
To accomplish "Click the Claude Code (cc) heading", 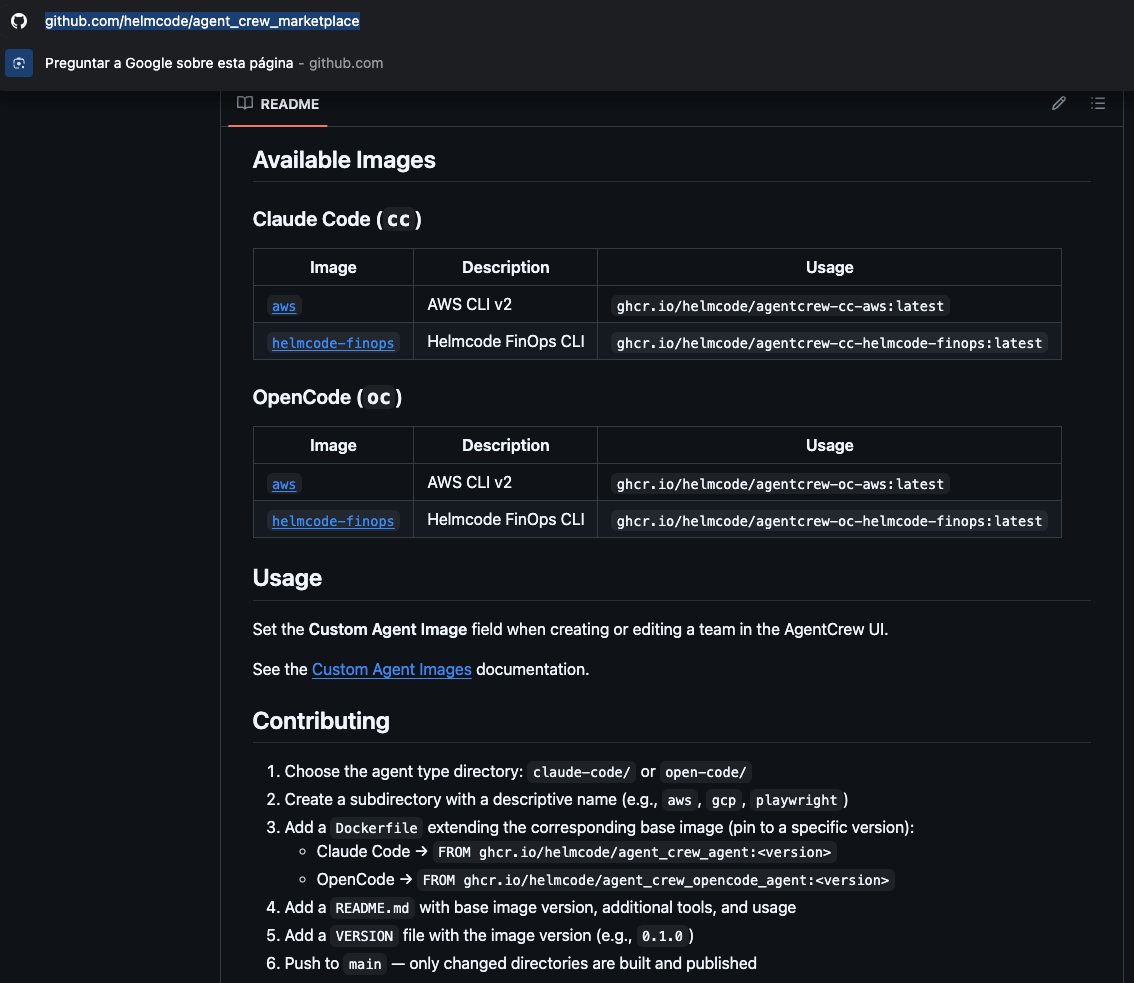I will point(337,219).
